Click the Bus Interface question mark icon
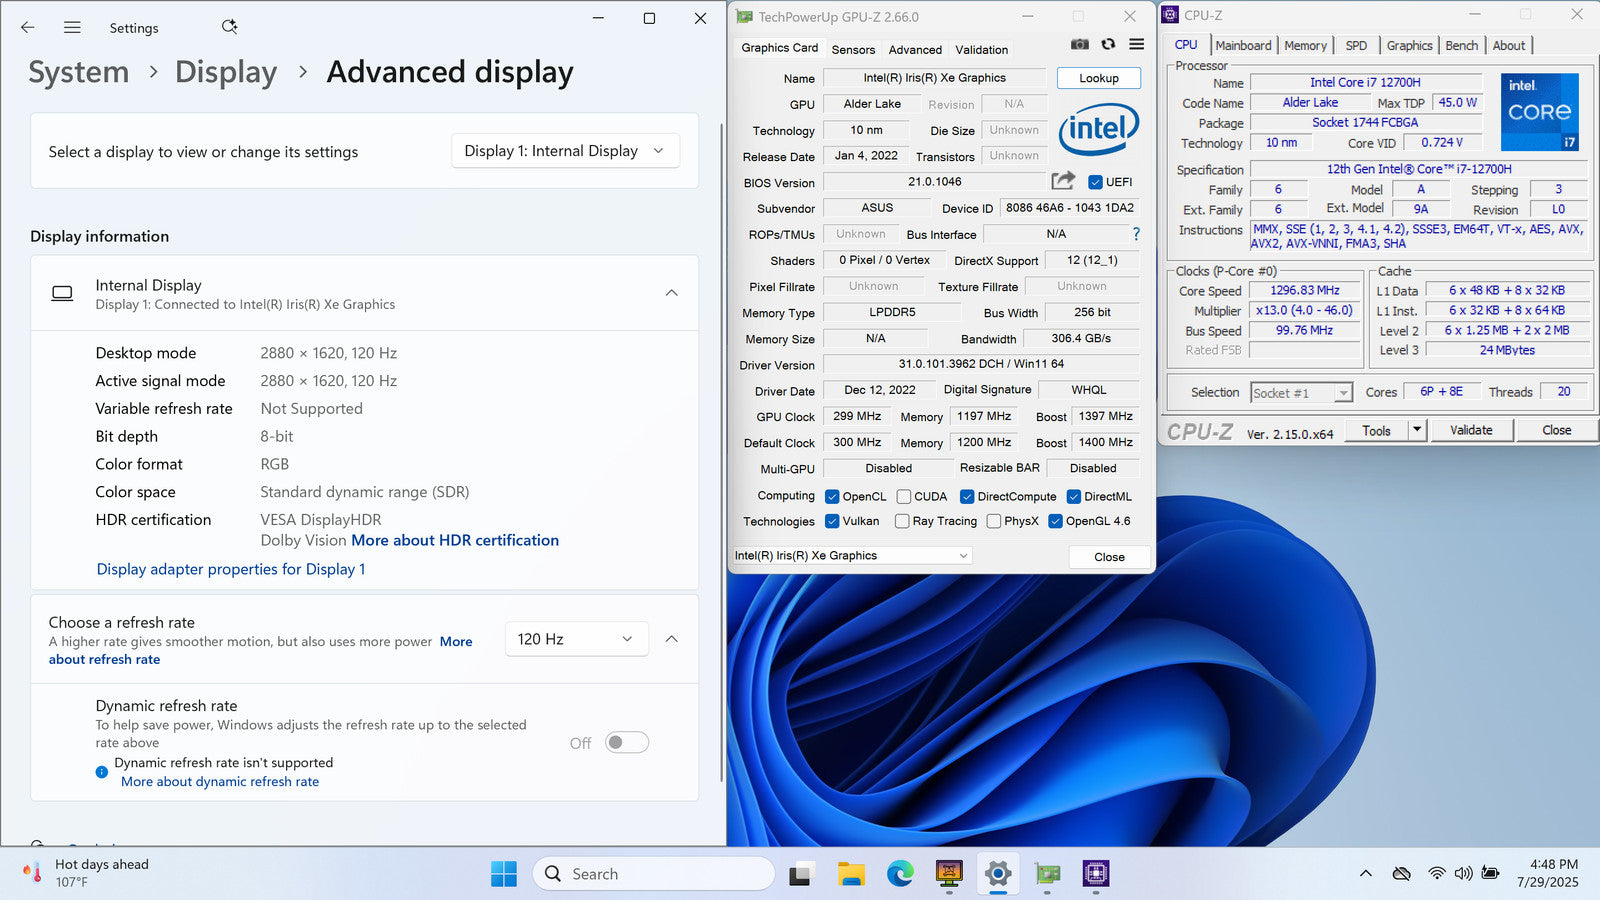 pos(1136,234)
